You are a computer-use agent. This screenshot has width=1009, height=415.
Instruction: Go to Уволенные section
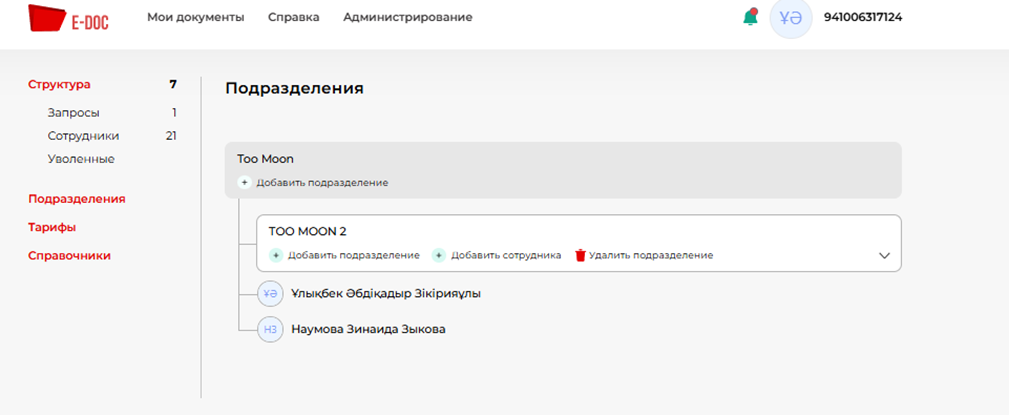point(80,159)
